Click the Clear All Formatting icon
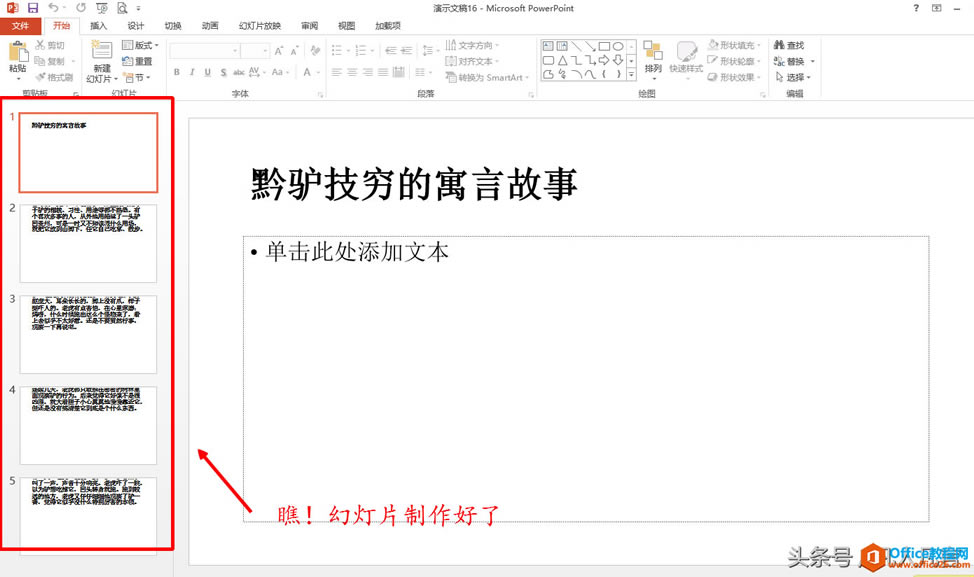Screen dimensions: 974x577 pyautogui.click(x=316, y=51)
